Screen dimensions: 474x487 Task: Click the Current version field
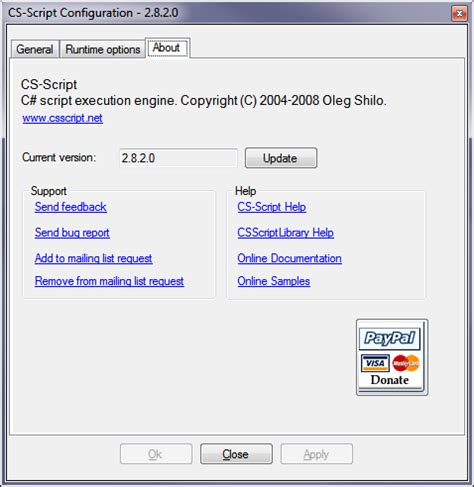coord(178,158)
